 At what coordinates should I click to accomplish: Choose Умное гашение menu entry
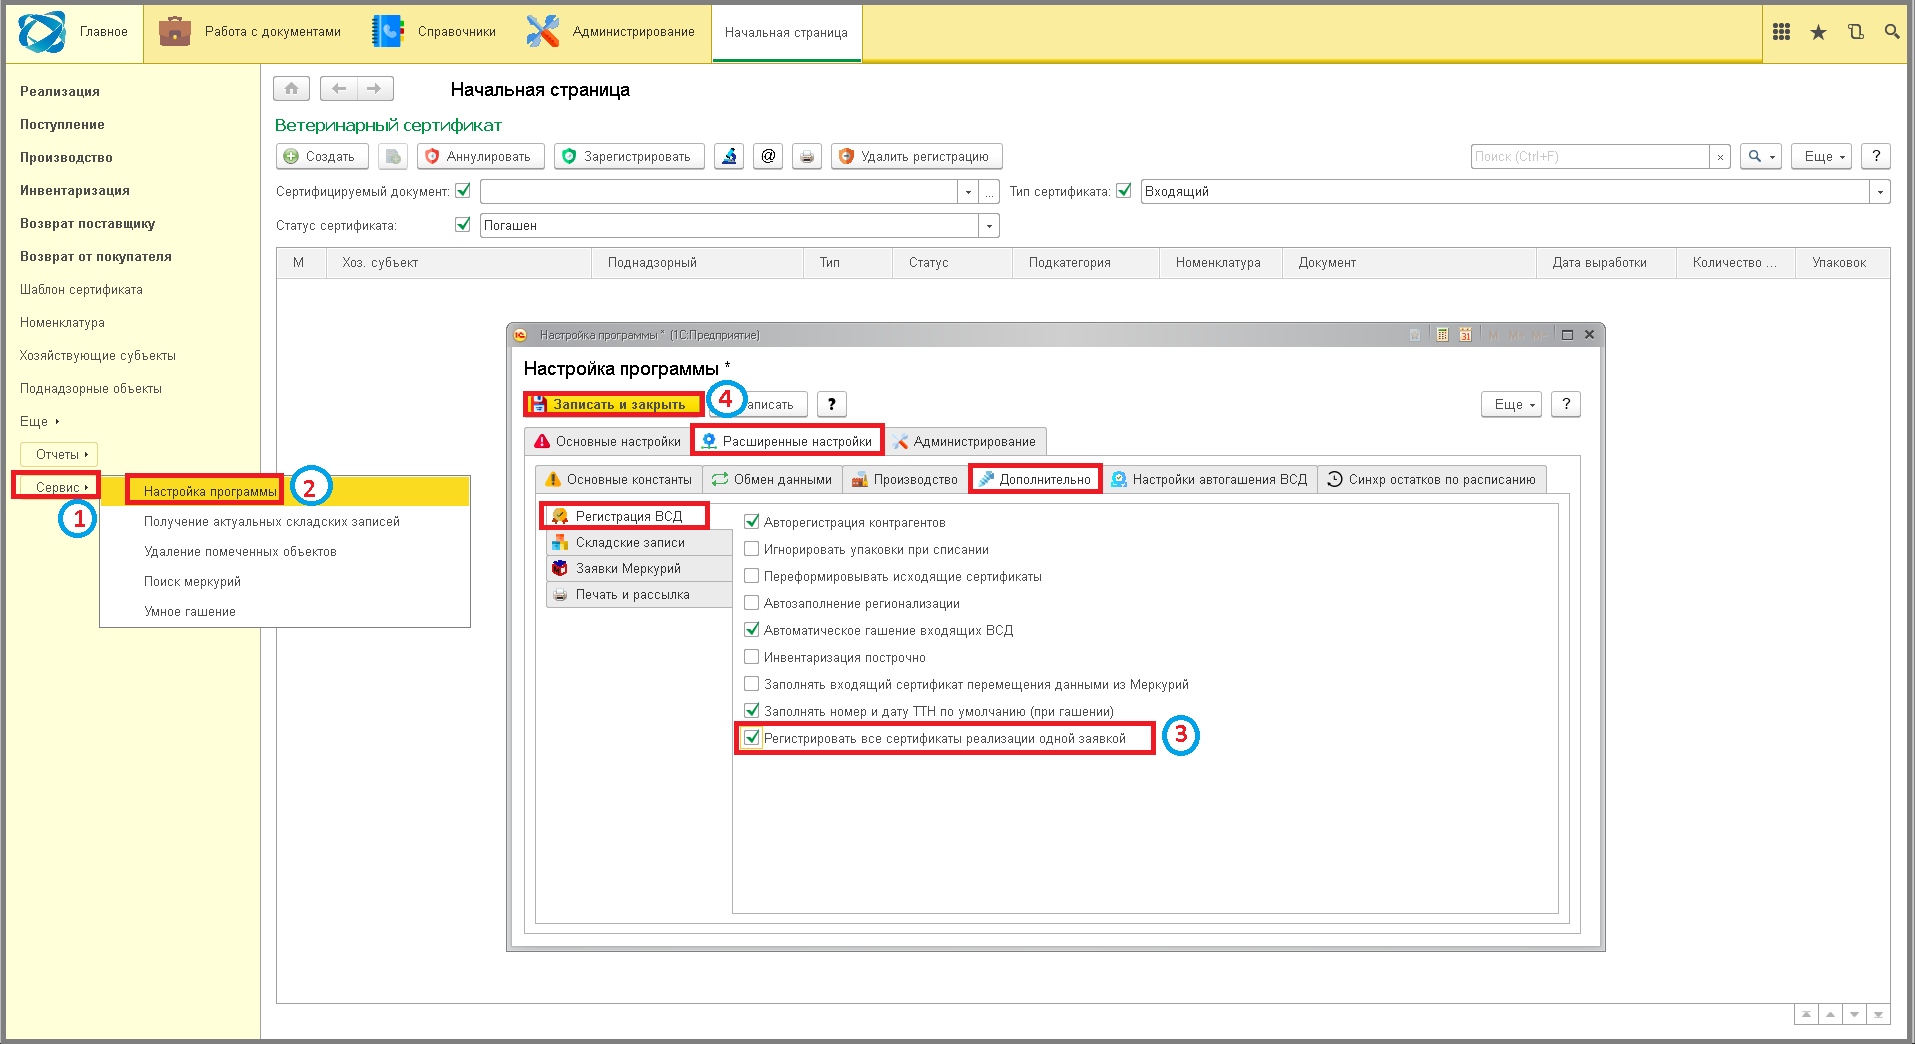point(190,612)
